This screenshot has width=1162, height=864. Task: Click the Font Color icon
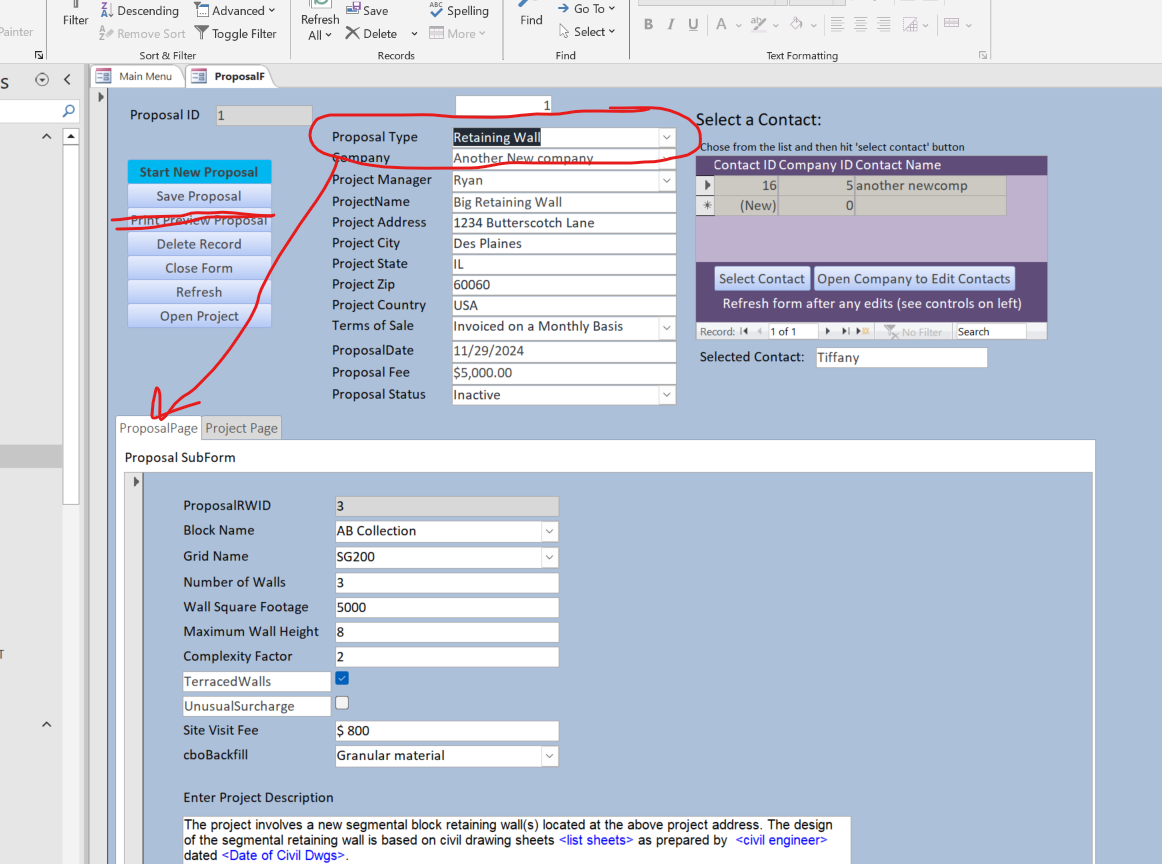pyautogui.click(x=721, y=24)
